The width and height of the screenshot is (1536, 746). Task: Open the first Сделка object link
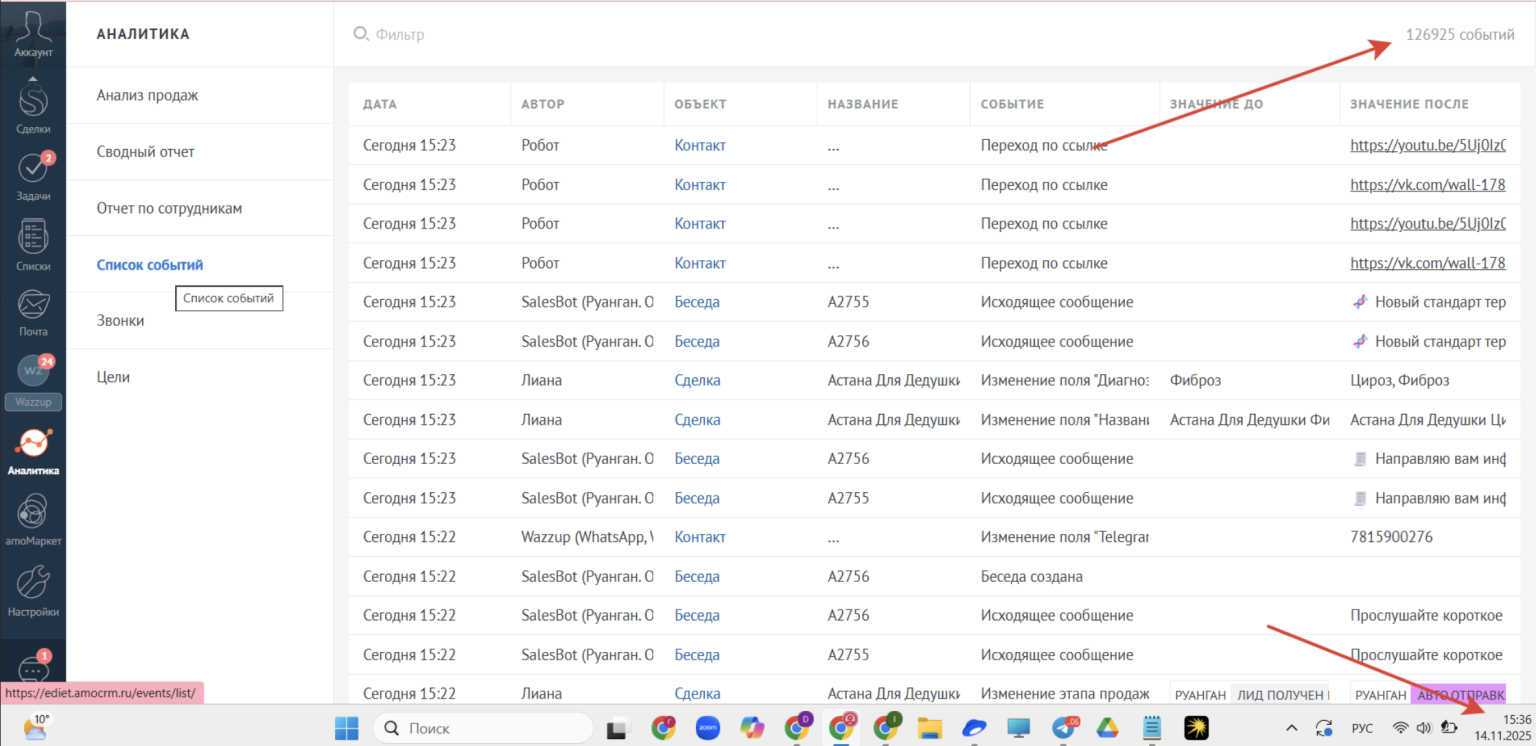click(x=697, y=380)
